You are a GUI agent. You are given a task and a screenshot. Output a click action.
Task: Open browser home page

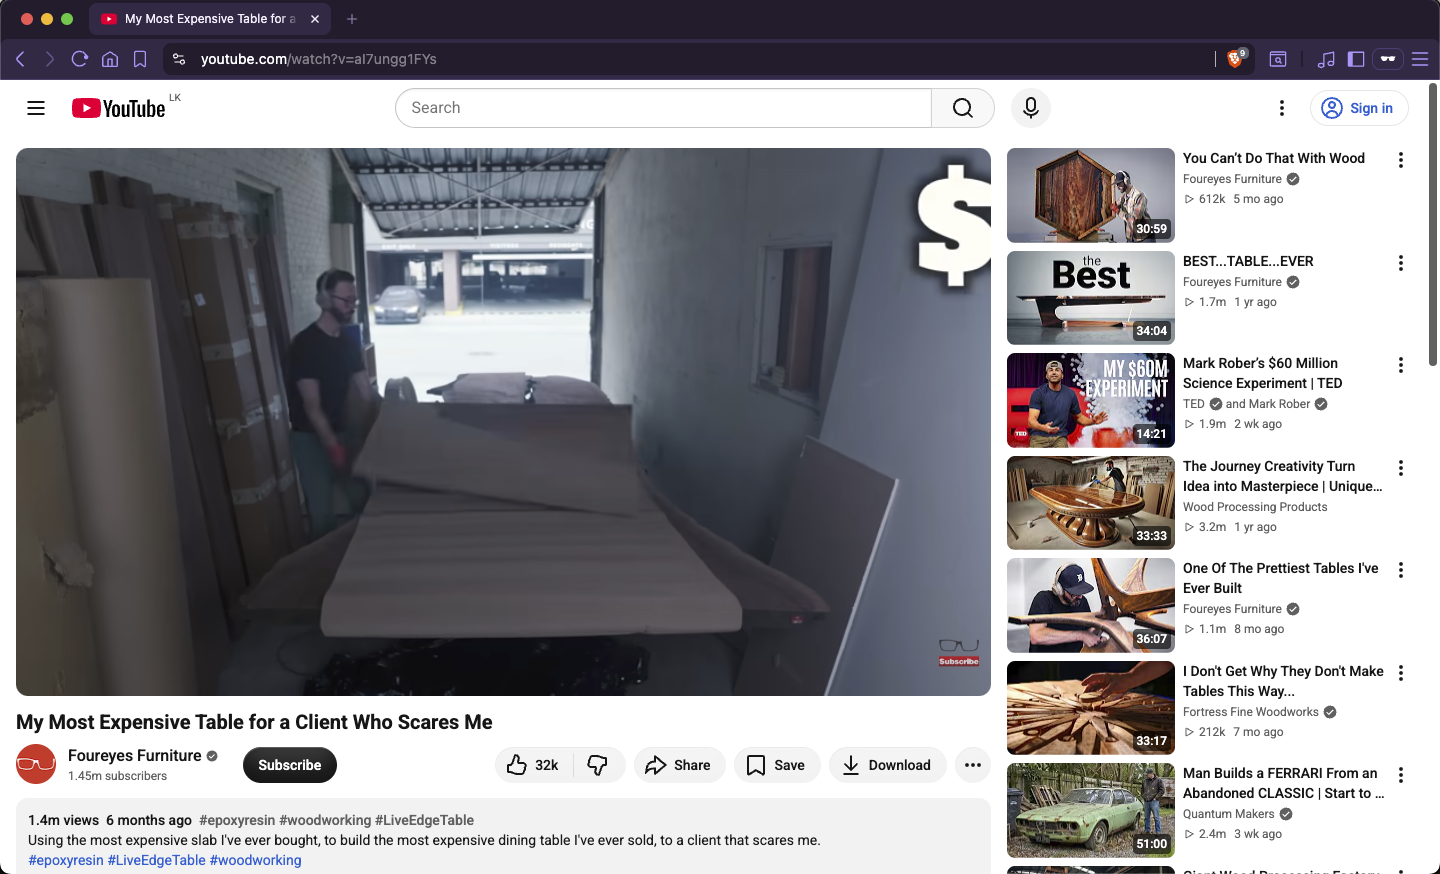click(x=110, y=59)
